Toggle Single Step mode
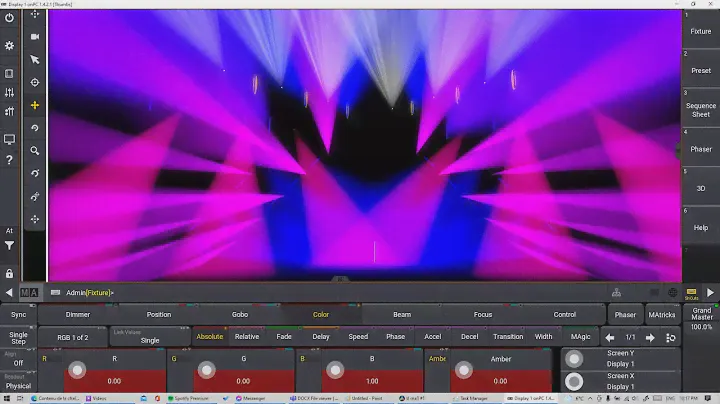This screenshot has height=404, width=720. pos(18,337)
